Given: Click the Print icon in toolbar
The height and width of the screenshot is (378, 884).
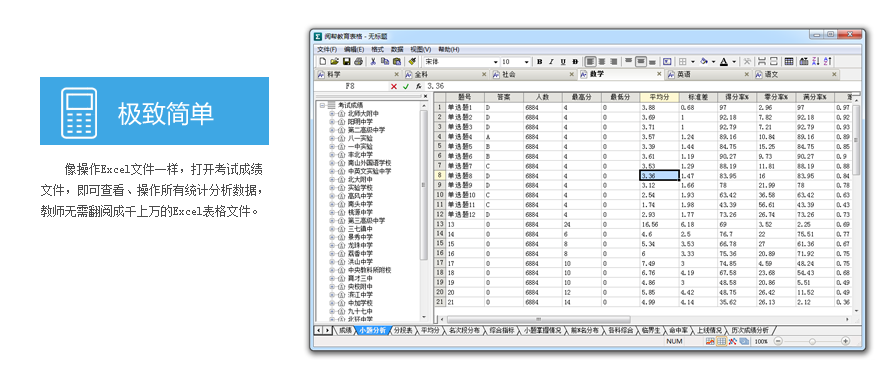Looking at the screenshot, I should 359,61.
